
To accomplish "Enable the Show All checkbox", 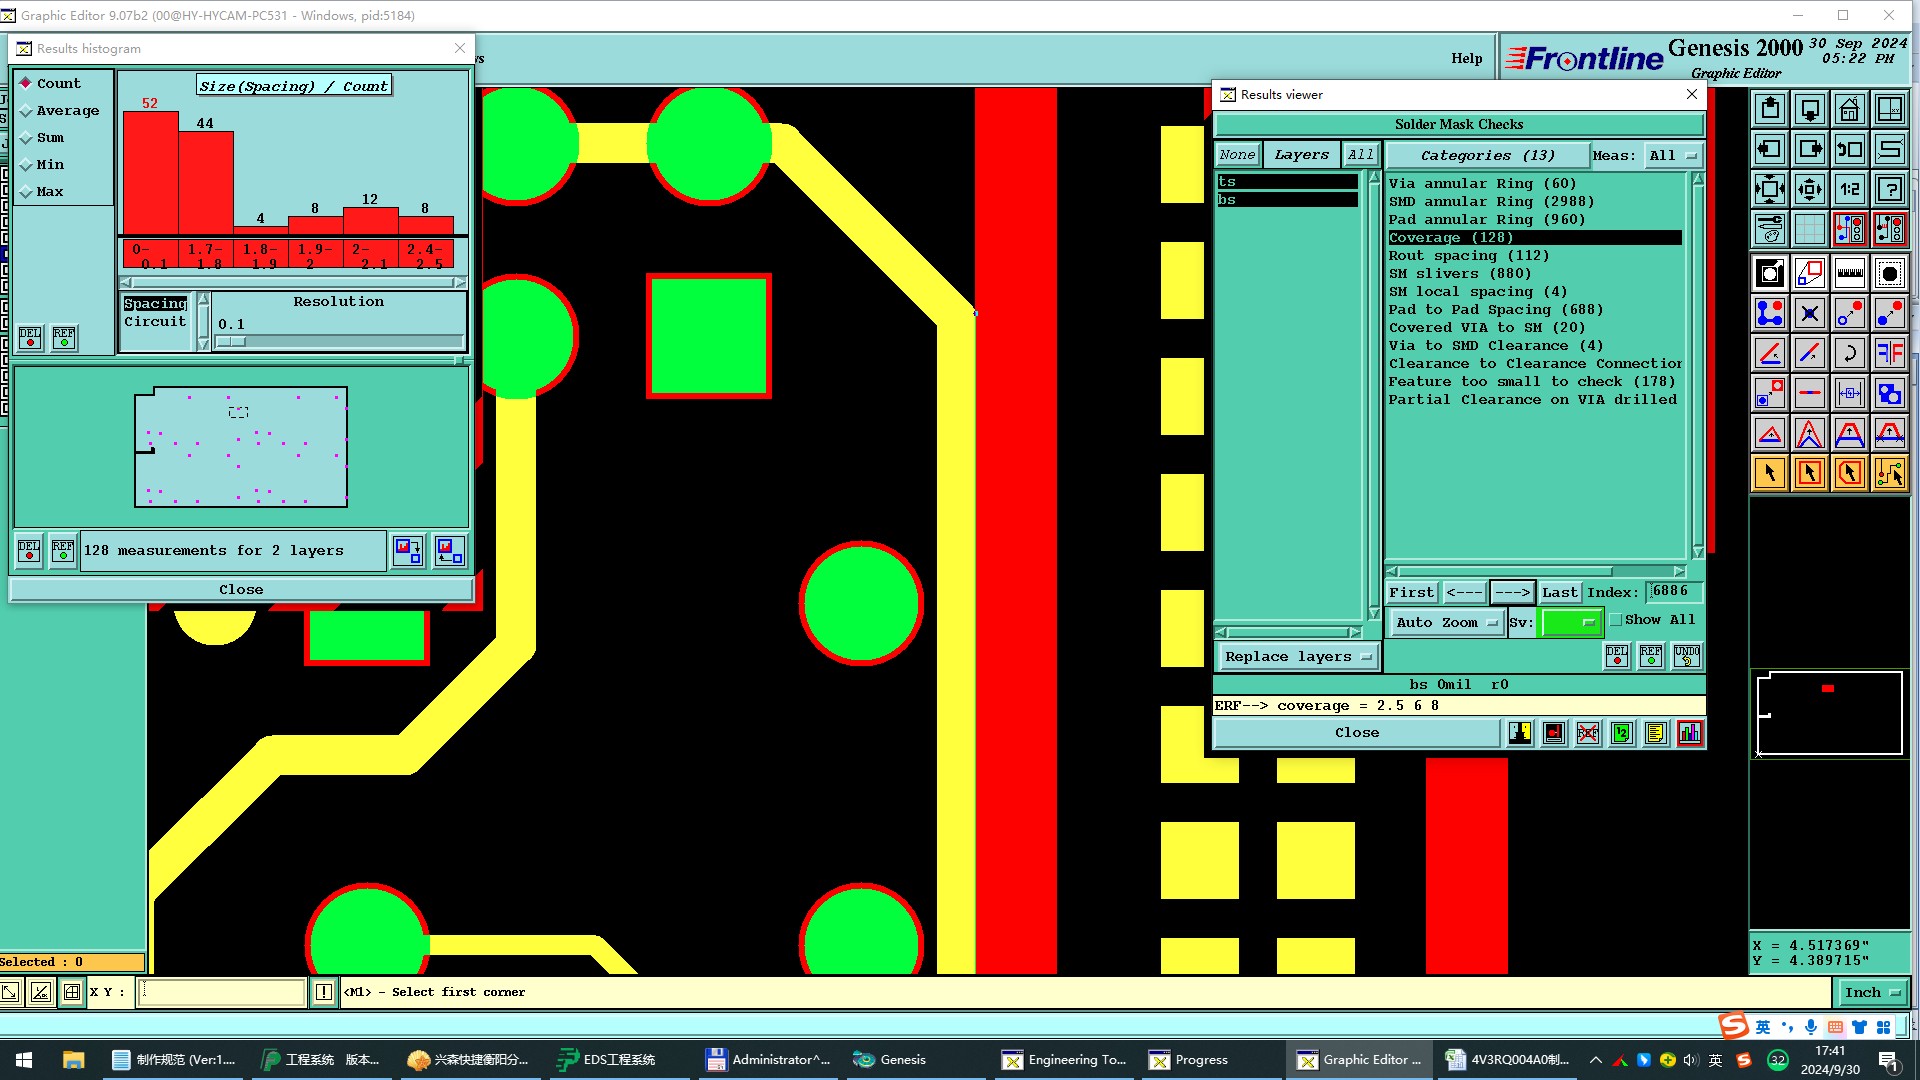I will [1616, 620].
